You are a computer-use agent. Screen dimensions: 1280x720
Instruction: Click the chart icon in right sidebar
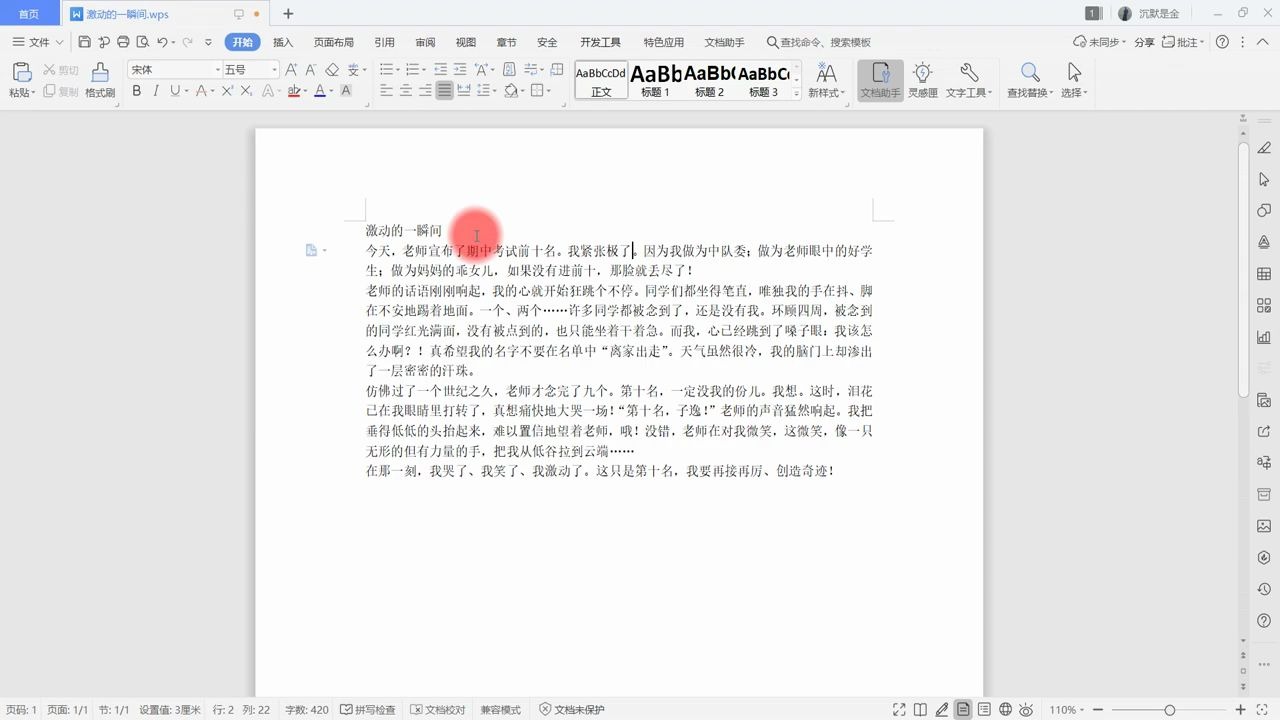pyautogui.click(x=1264, y=337)
